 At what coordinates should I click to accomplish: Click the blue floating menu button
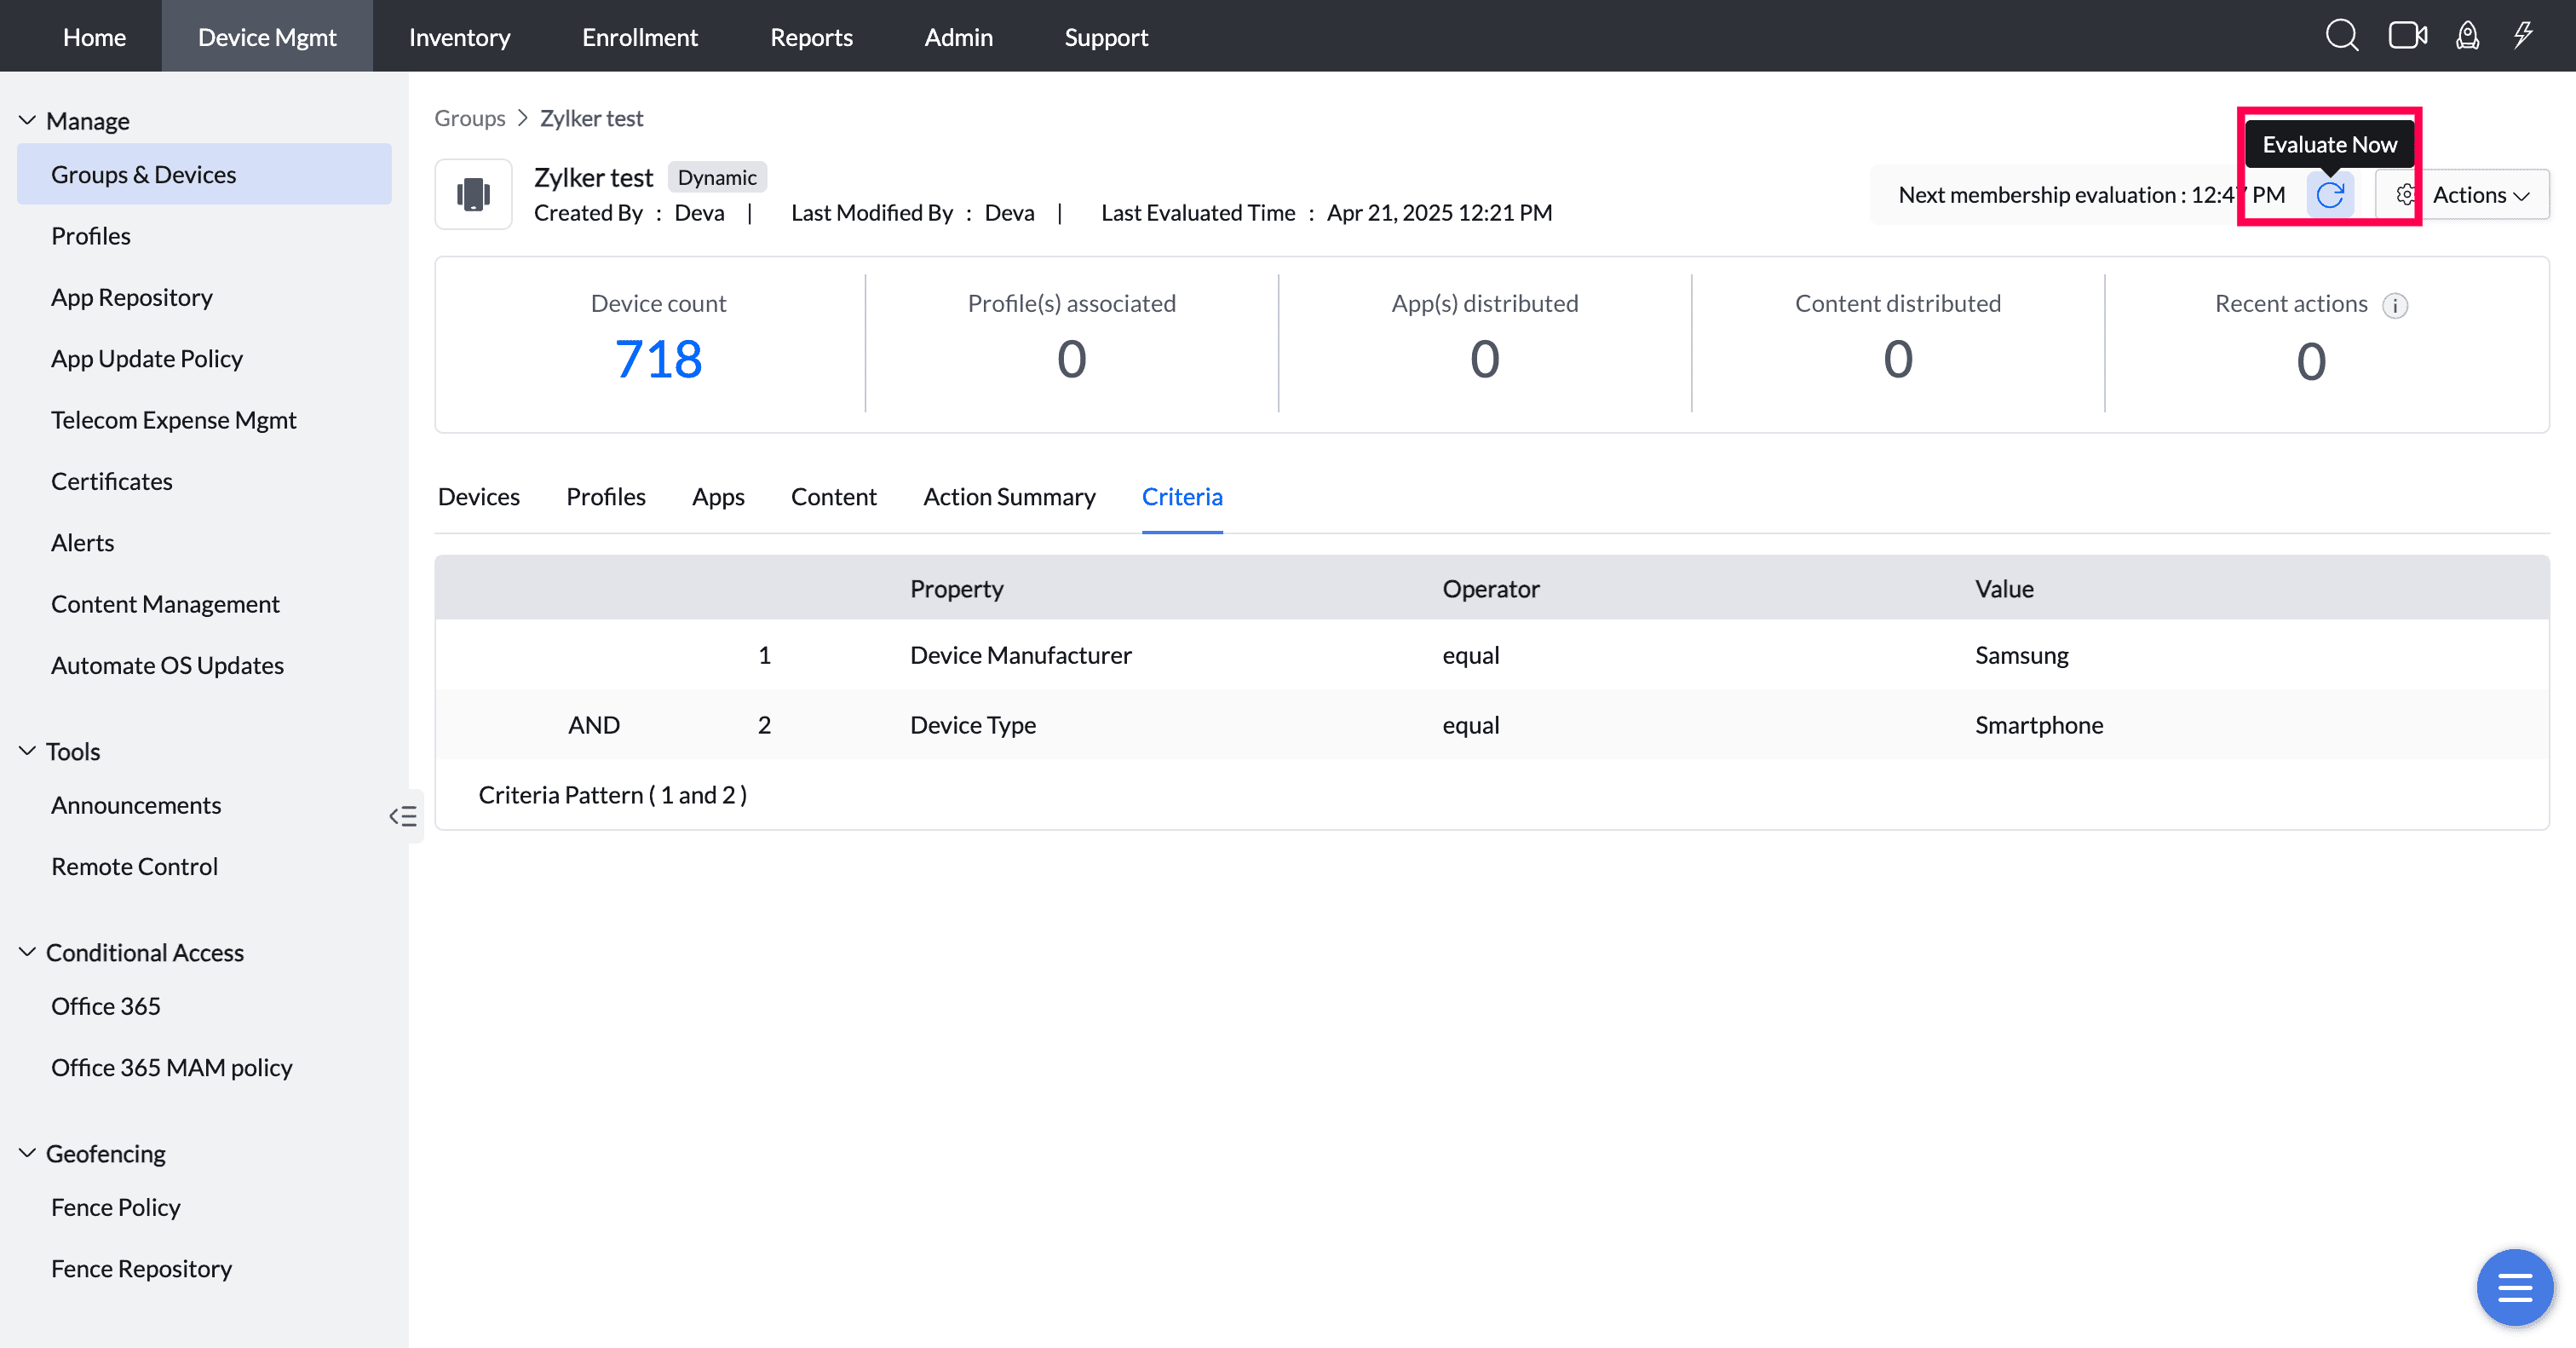point(2514,1287)
